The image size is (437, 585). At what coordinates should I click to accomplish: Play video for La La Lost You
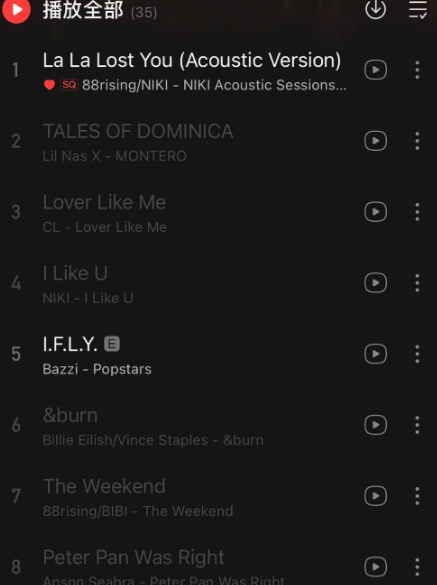(x=375, y=70)
